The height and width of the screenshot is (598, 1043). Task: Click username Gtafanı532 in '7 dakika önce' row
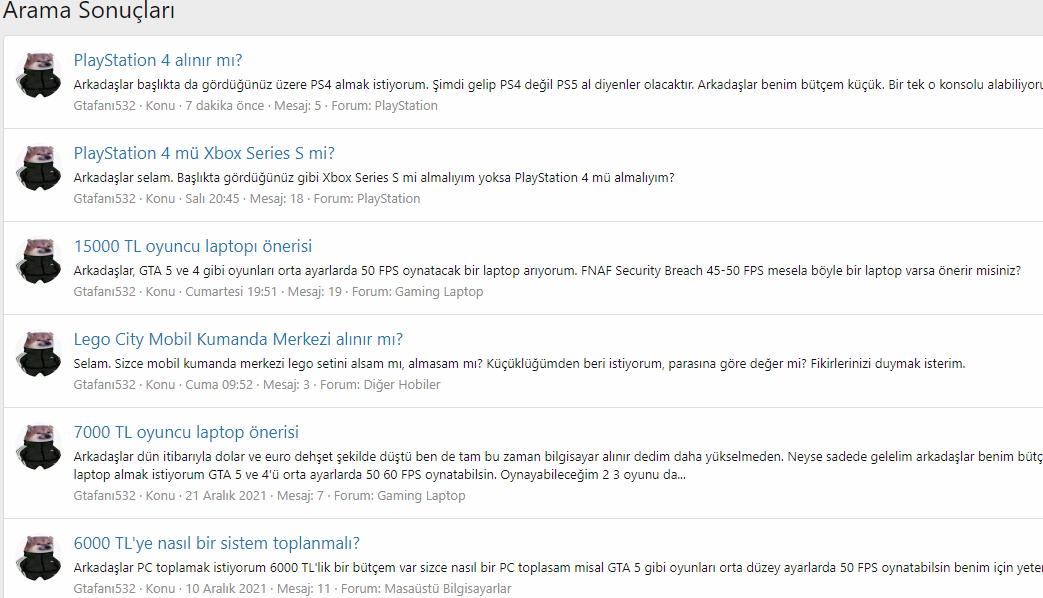(104, 106)
